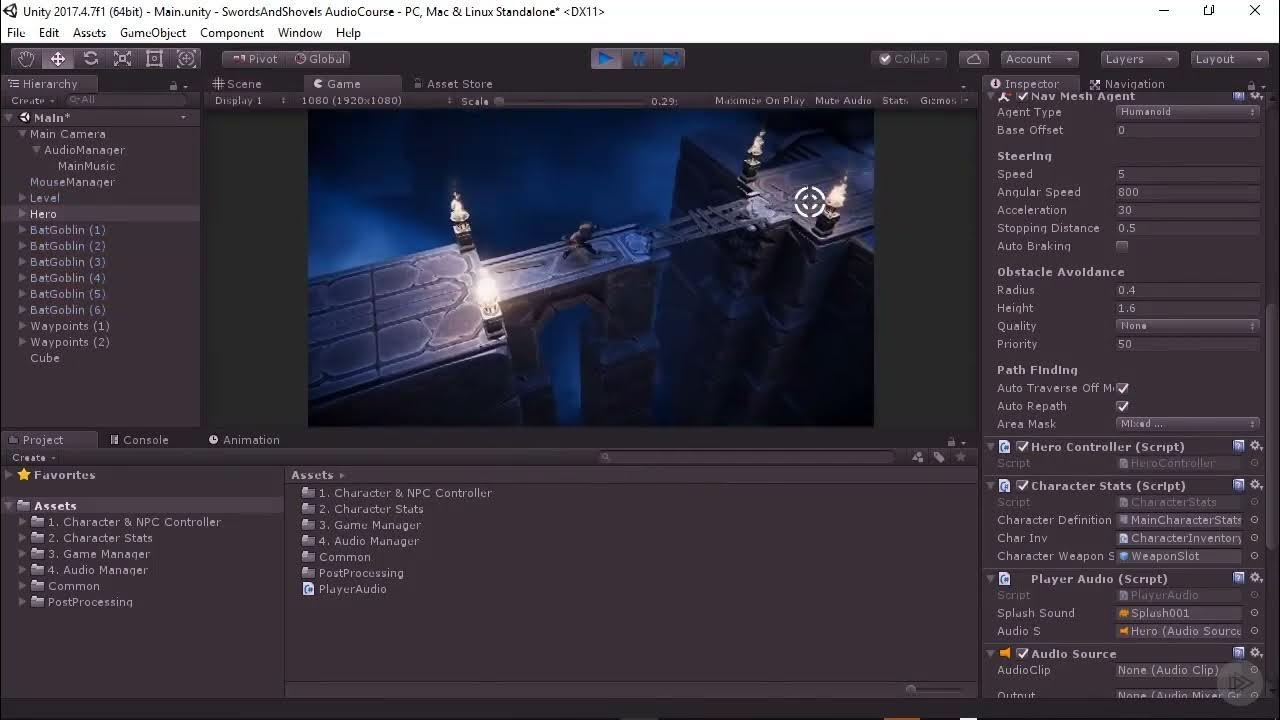Toggle Global handle rotation button
Screen dimensions: 1280x720
tap(319, 59)
